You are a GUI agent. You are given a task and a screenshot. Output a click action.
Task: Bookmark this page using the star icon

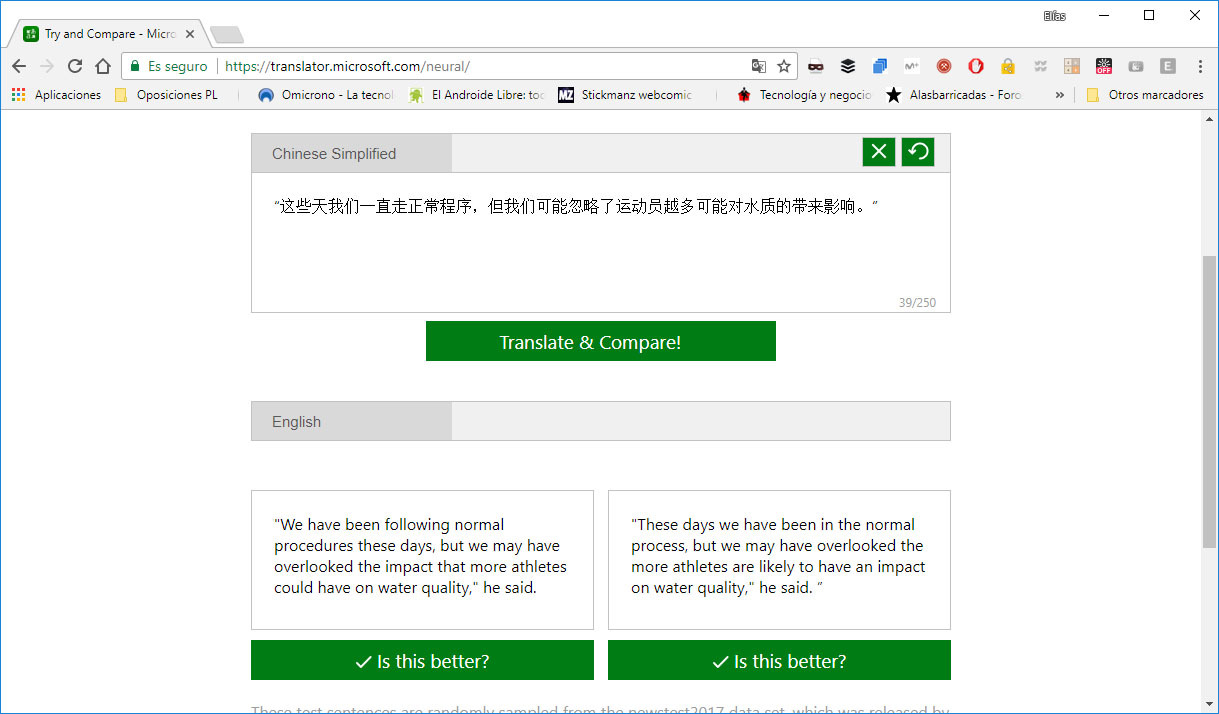coord(784,64)
